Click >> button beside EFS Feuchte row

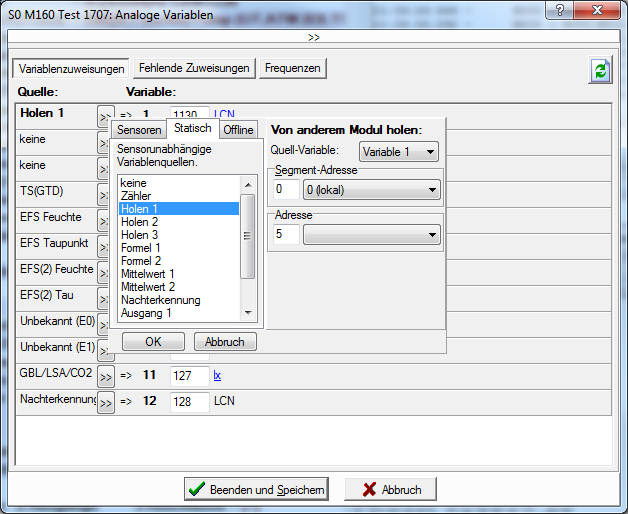click(104, 221)
